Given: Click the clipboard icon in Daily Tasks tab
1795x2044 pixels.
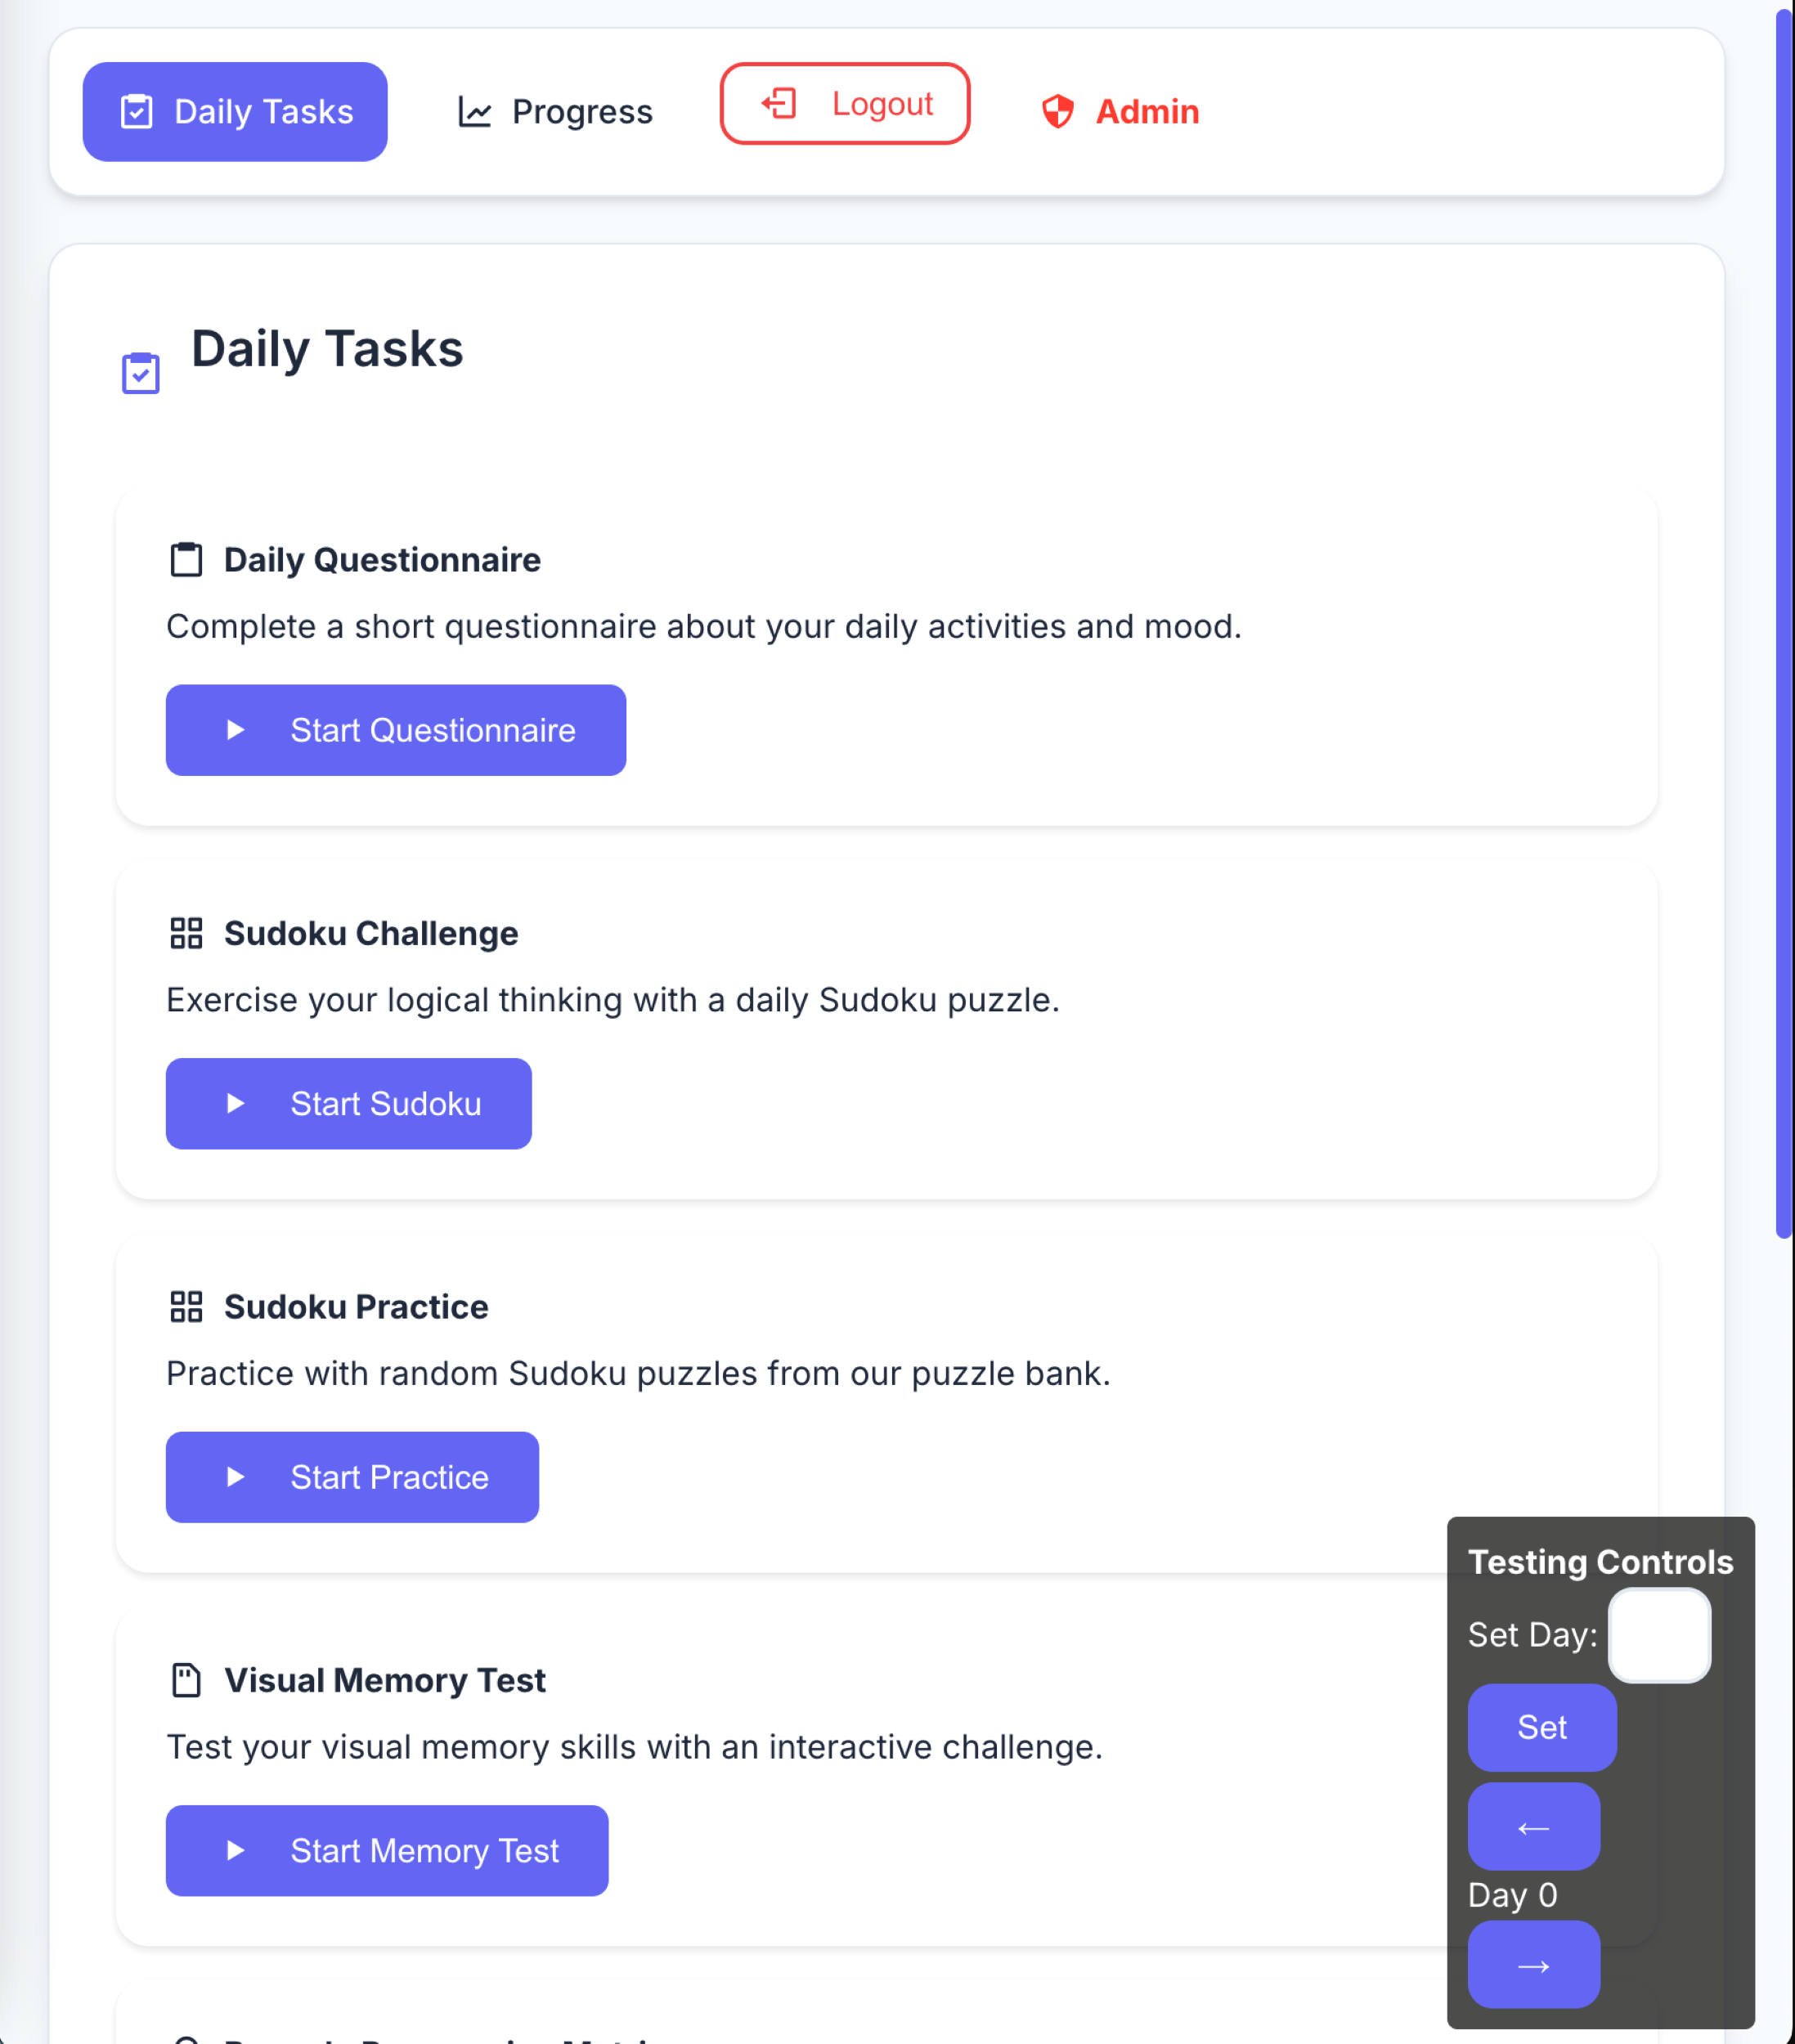Looking at the screenshot, I should click(x=136, y=111).
